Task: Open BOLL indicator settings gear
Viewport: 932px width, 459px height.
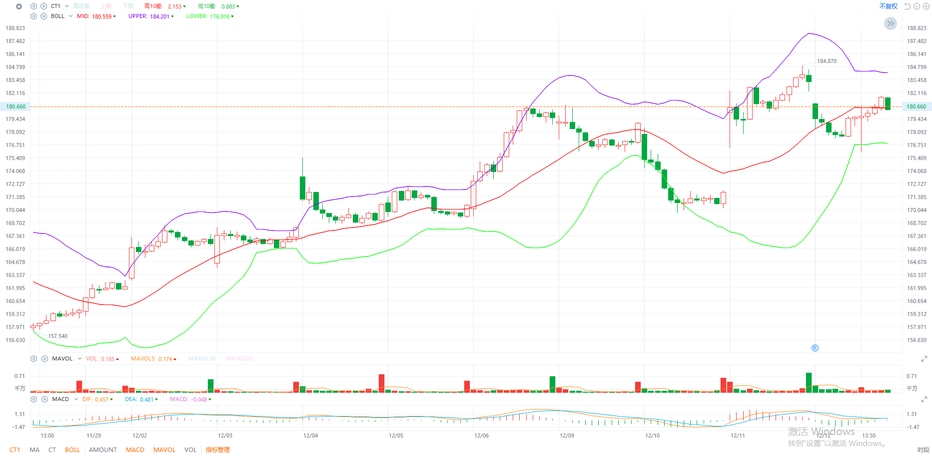Action: click(33, 16)
